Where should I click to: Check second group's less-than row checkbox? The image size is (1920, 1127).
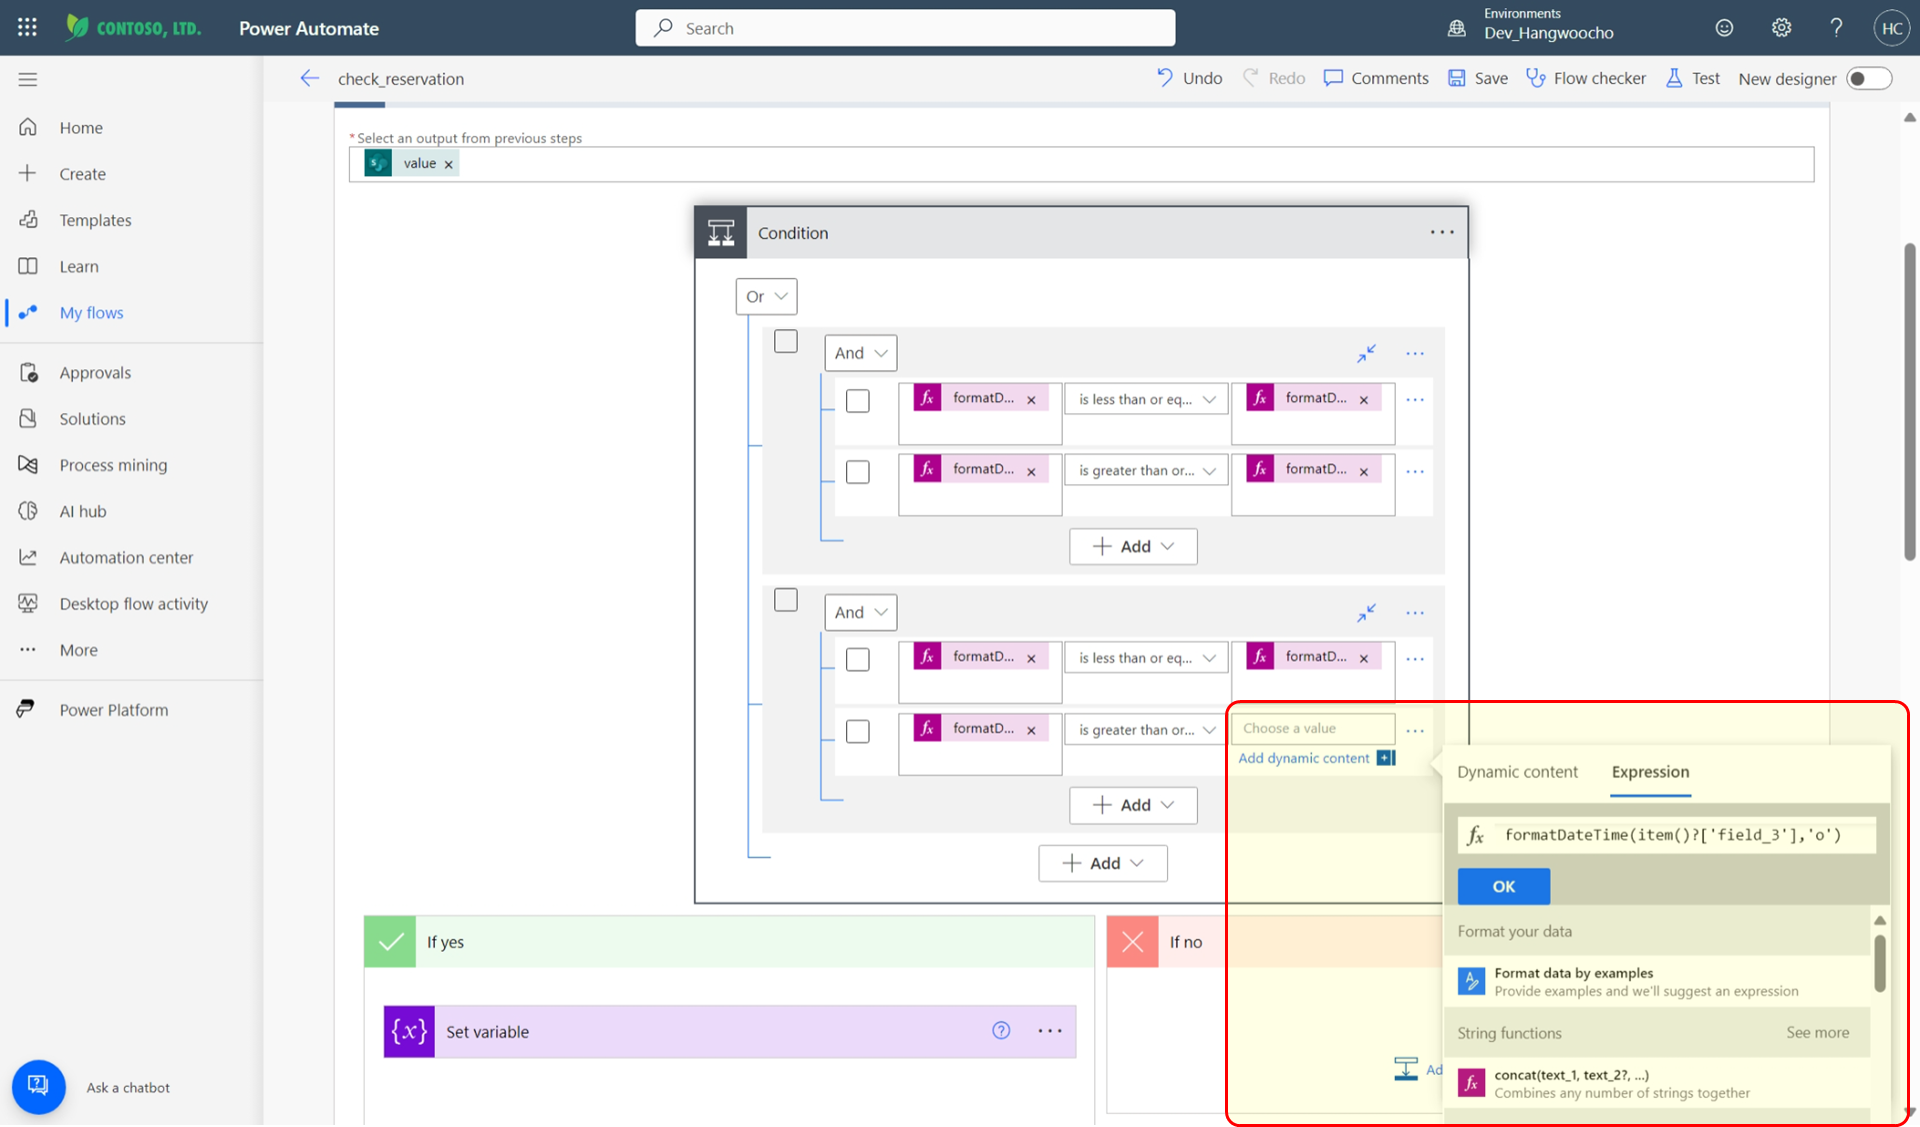coord(857,660)
